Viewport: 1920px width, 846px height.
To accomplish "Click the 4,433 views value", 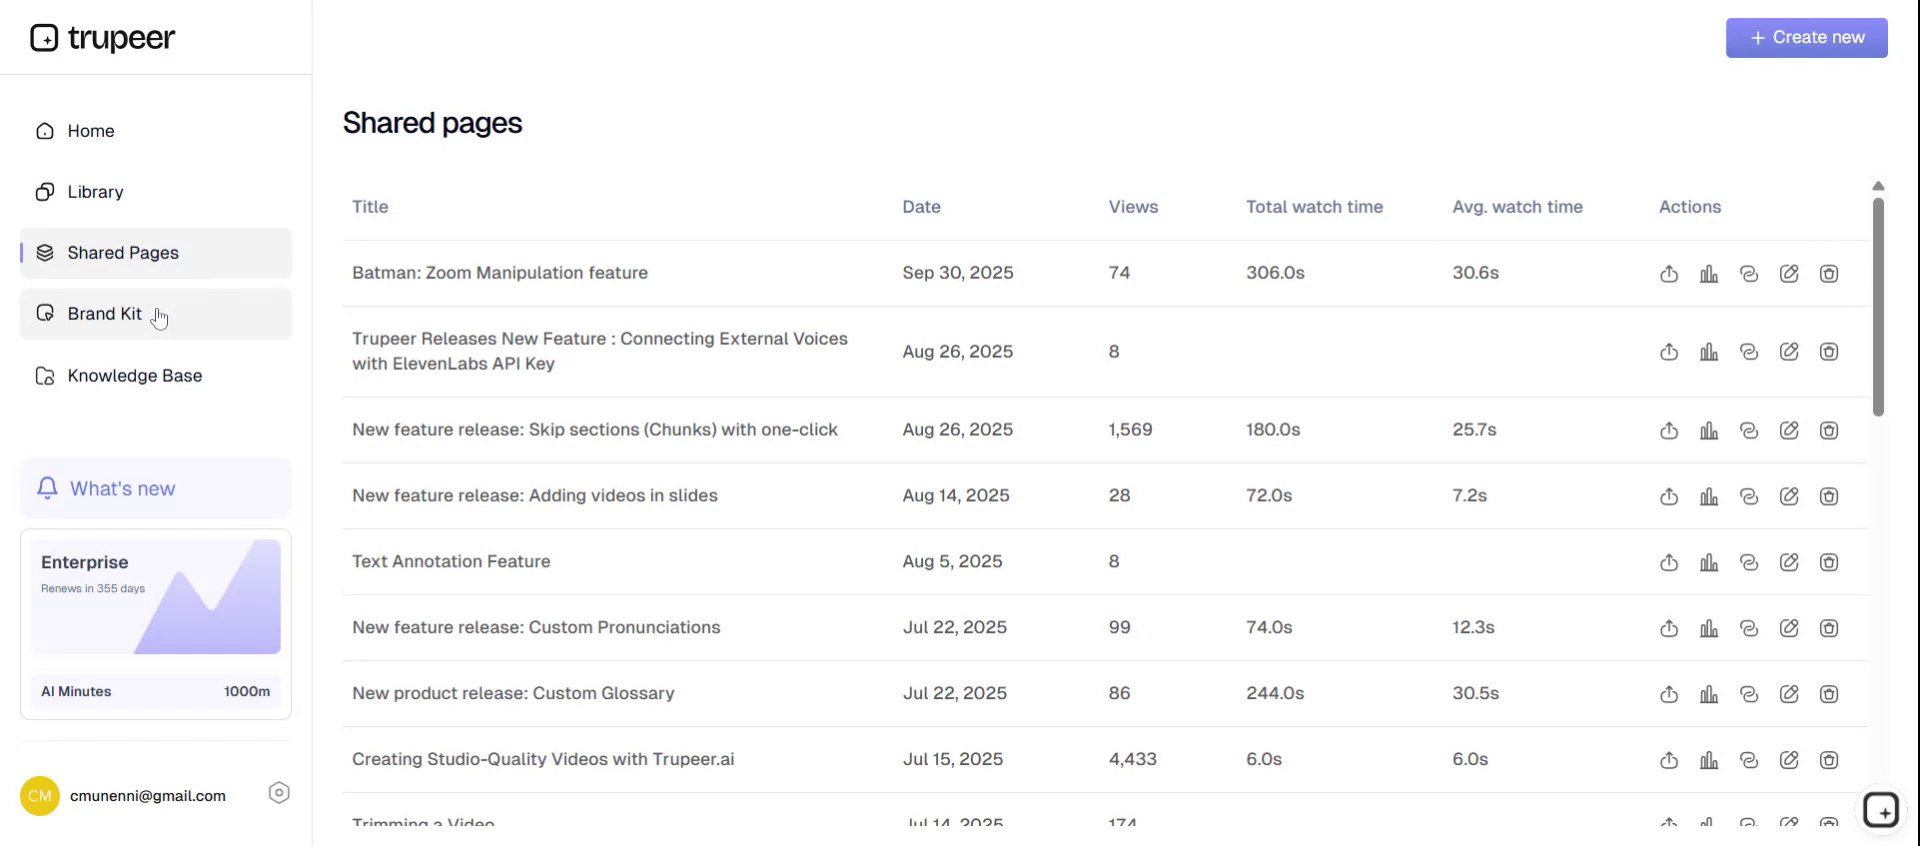I will 1132,760.
